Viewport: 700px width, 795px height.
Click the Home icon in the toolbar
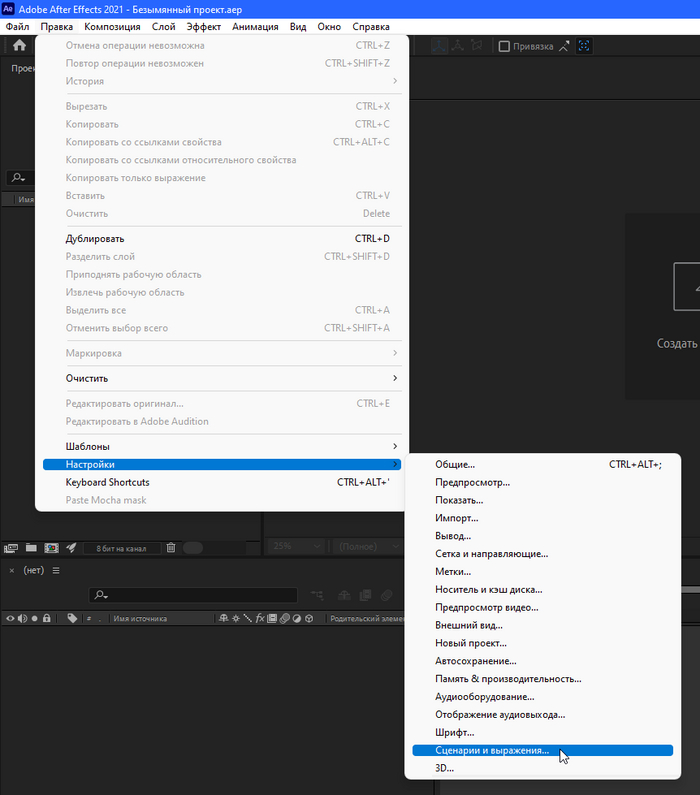click(19, 45)
